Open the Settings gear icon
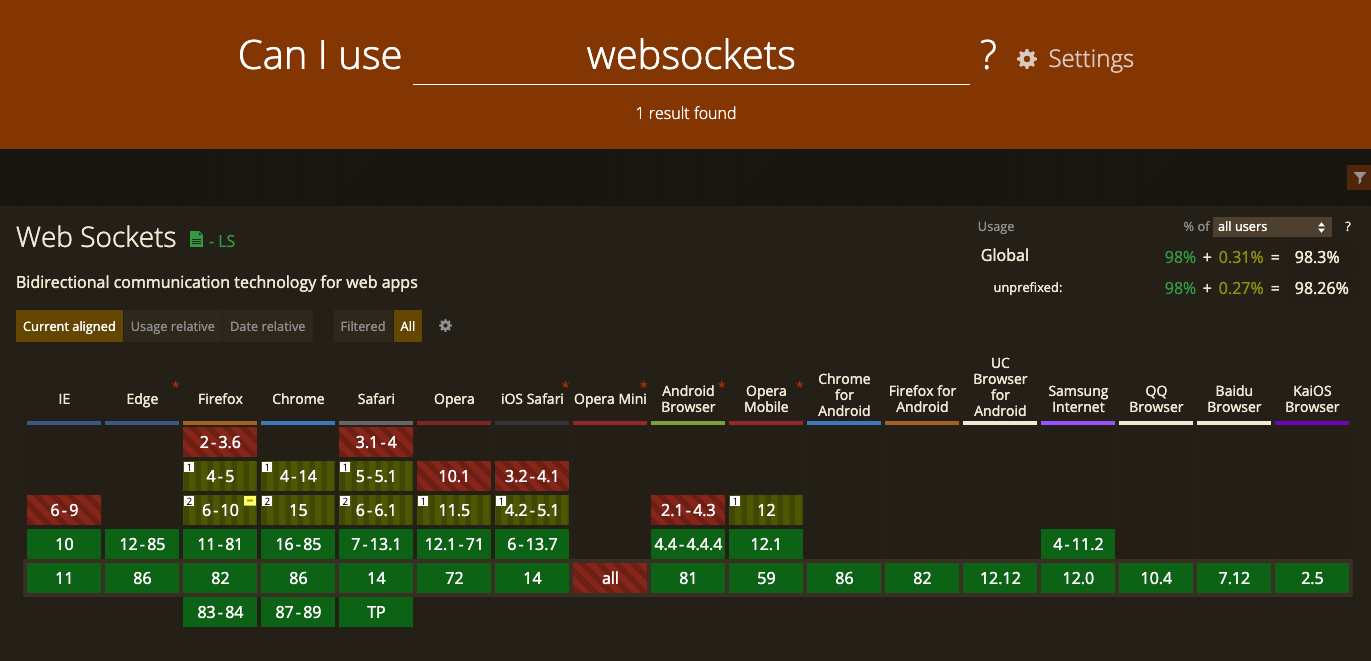The height and width of the screenshot is (661, 1371). click(1027, 59)
